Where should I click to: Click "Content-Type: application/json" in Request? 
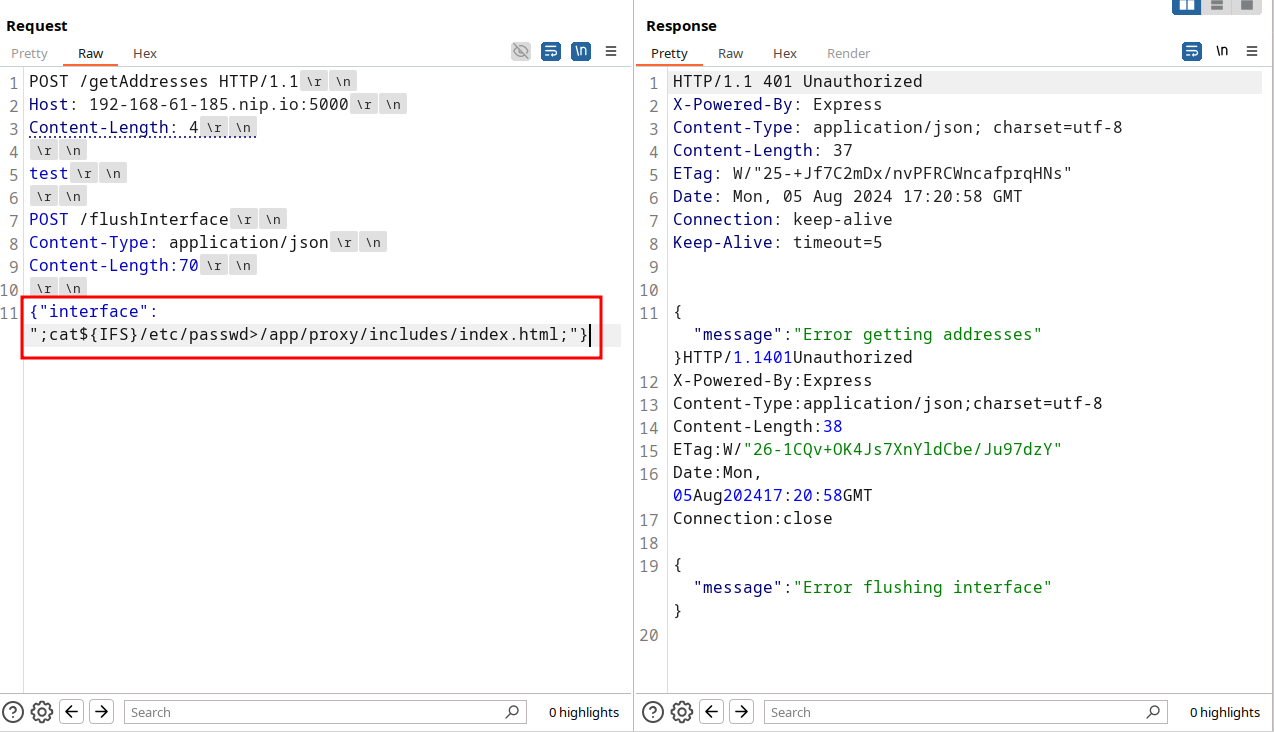179,242
